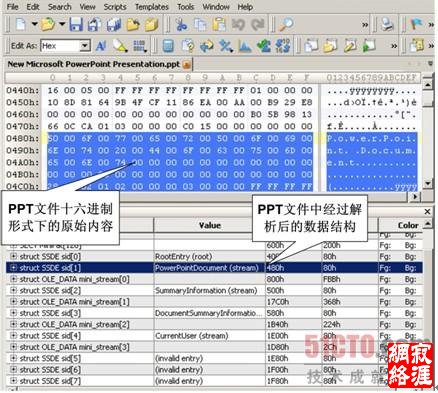Click the Histogram icon in toolbar
The height and width of the screenshot is (393, 438).
tap(245, 46)
